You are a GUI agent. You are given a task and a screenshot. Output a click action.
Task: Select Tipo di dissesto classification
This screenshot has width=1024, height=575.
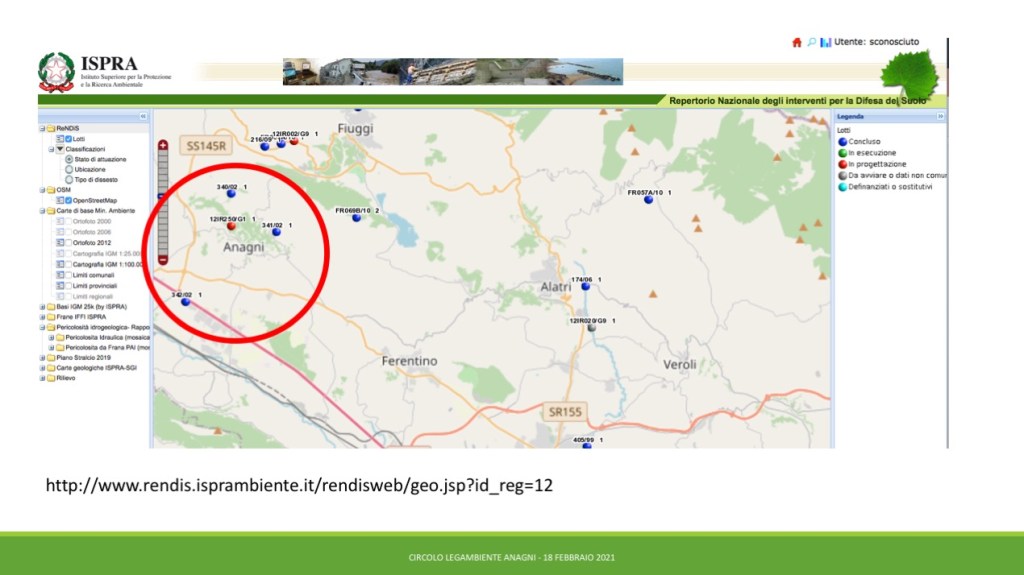[x=68, y=179]
